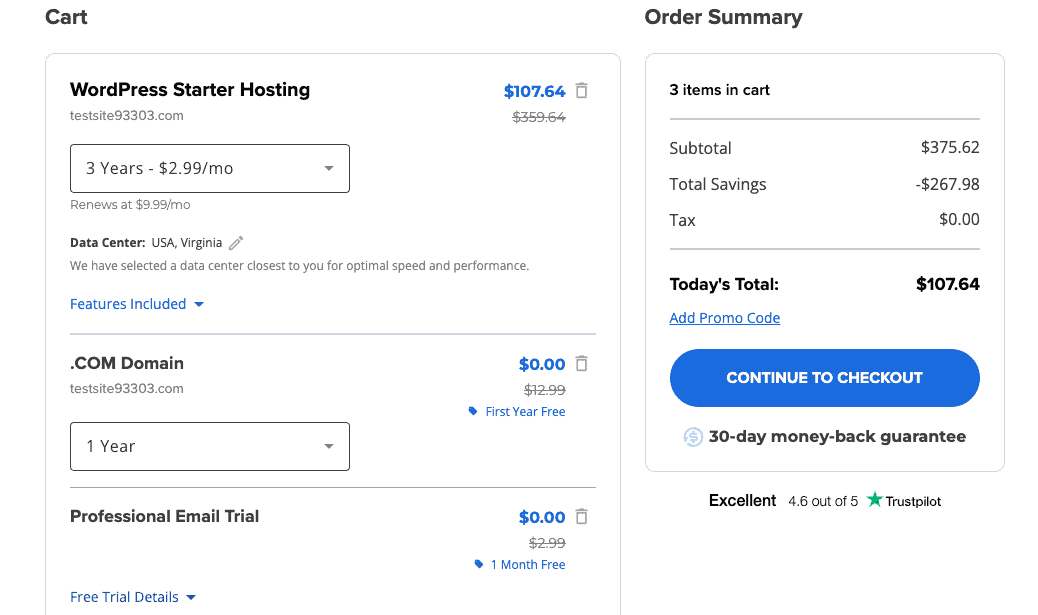Click the money-back guarantee badge icon
The image size is (1038, 615).
[x=693, y=437]
